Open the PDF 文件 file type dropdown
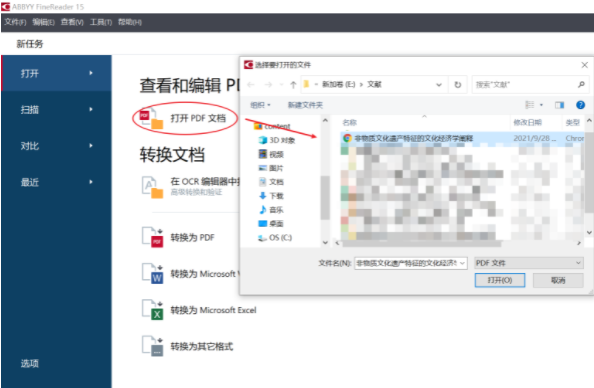The height and width of the screenshot is (388, 594). point(528,263)
